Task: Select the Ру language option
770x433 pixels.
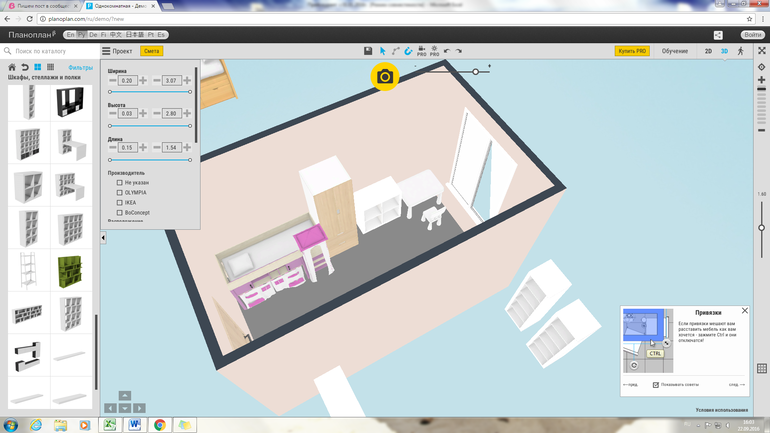Action: tap(82, 35)
